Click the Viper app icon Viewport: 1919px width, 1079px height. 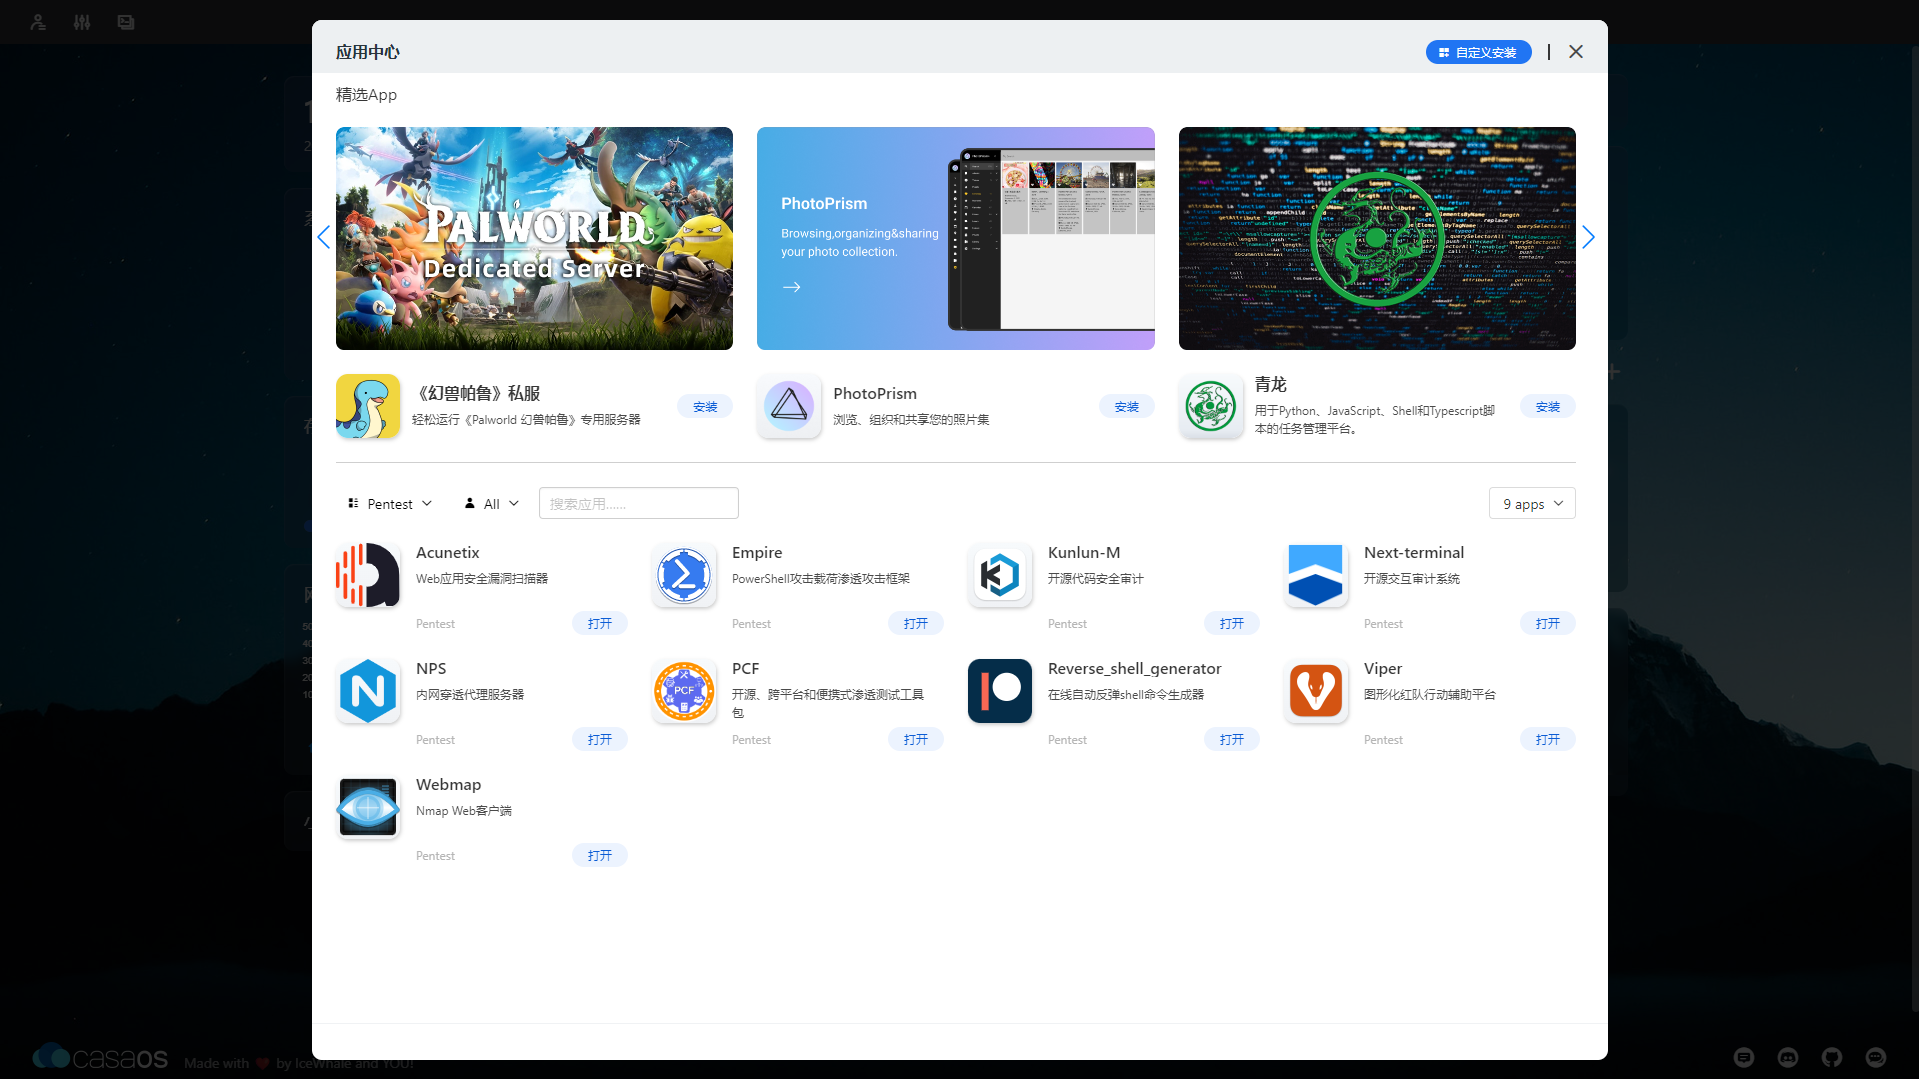click(x=1316, y=691)
